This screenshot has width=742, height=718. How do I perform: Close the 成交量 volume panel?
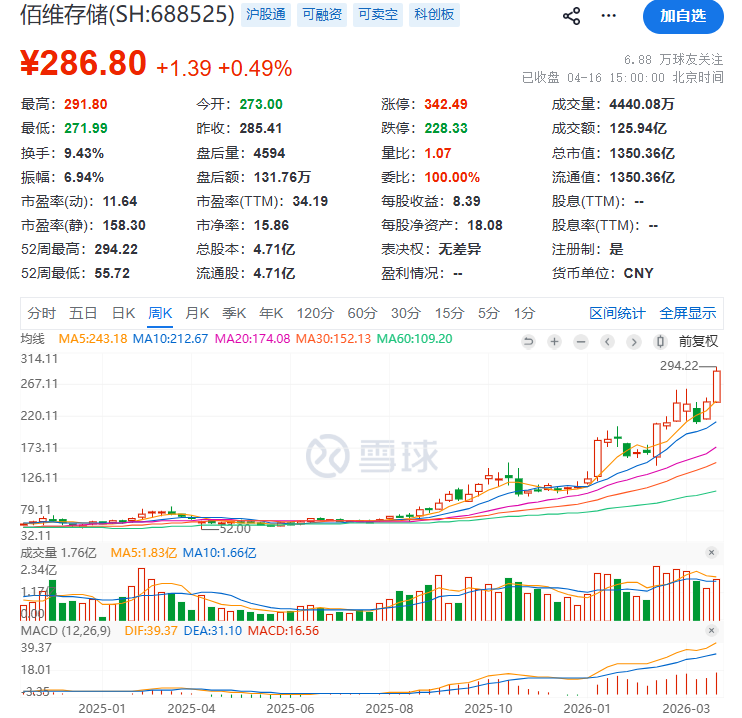[x=711, y=552]
